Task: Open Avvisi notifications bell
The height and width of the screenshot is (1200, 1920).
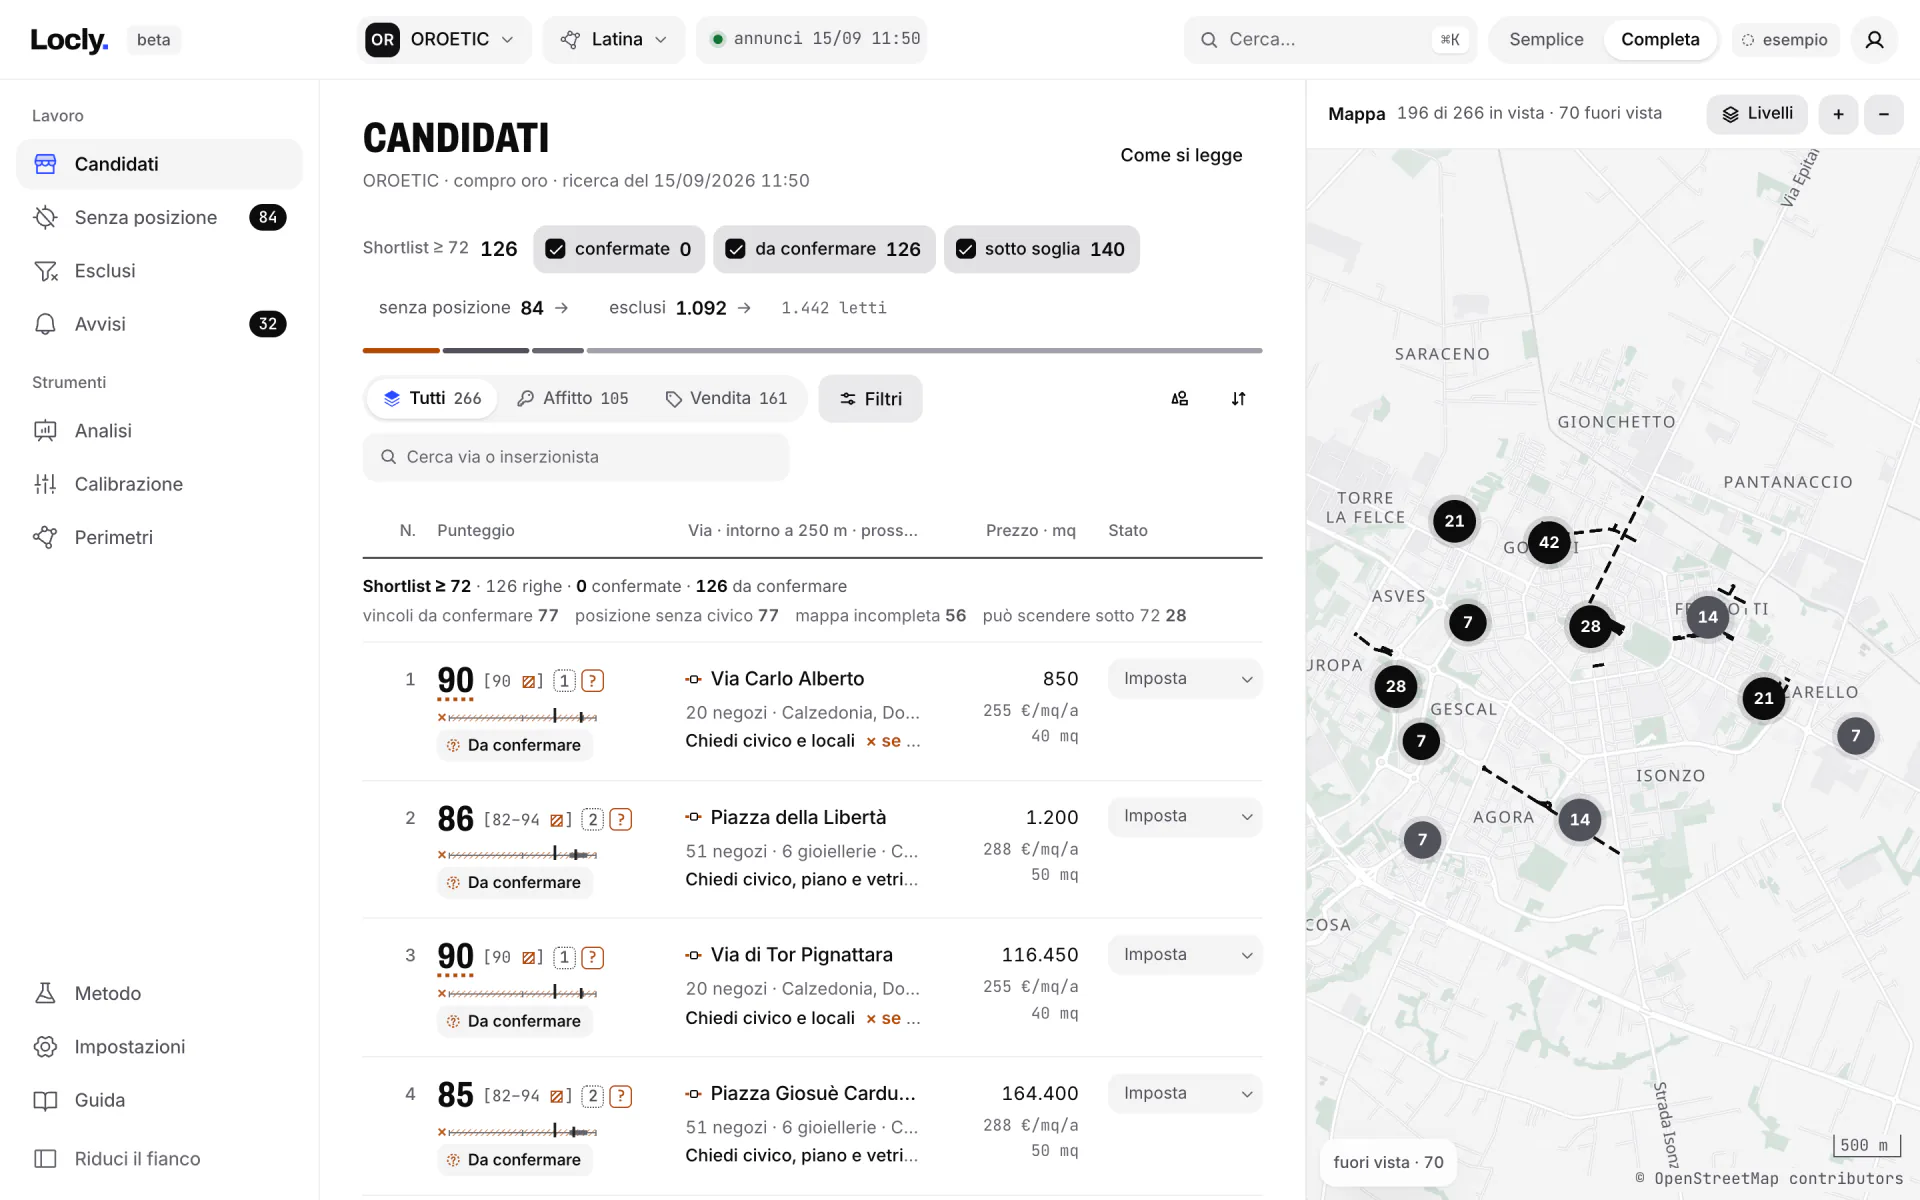Action: tap(159, 324)
